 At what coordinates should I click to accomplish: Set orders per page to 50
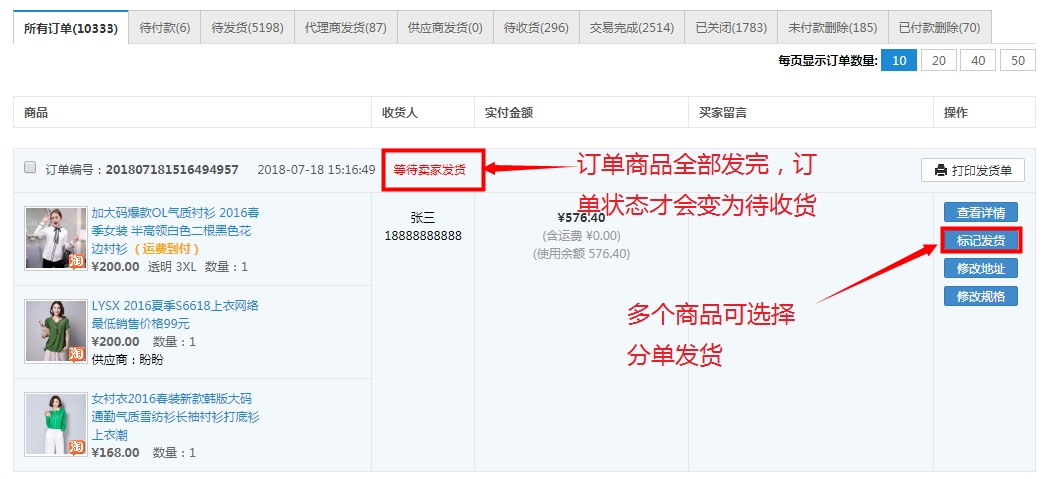1017,61
